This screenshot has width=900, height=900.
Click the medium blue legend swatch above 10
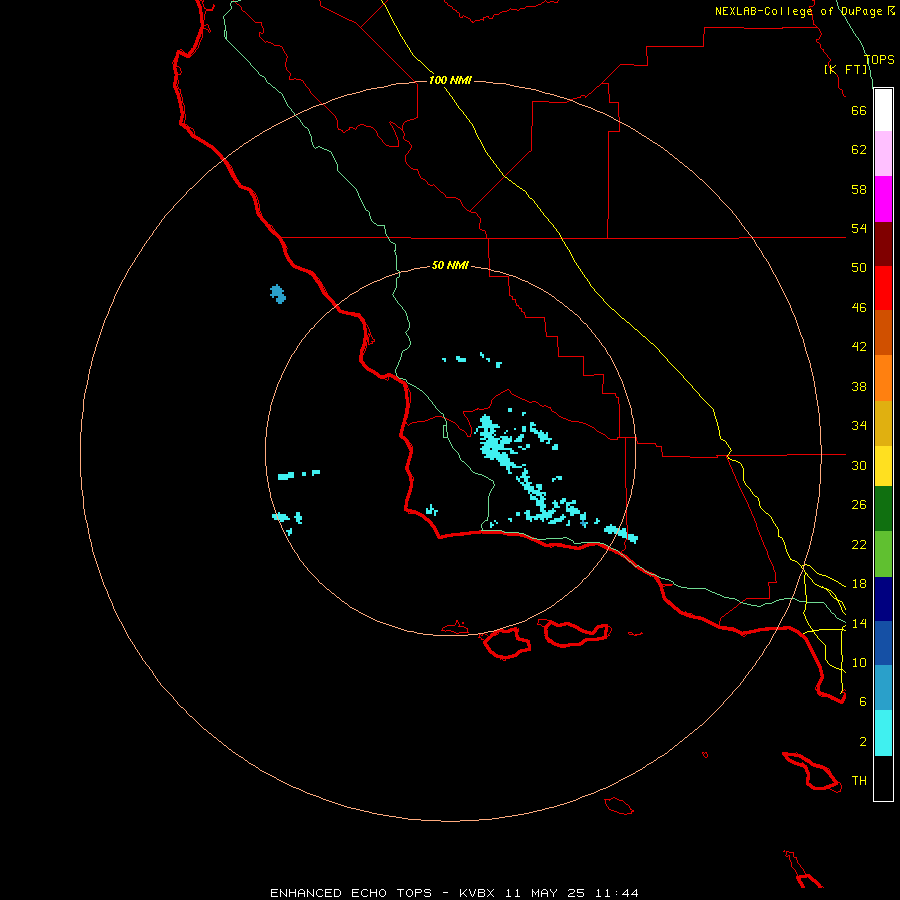883,643
